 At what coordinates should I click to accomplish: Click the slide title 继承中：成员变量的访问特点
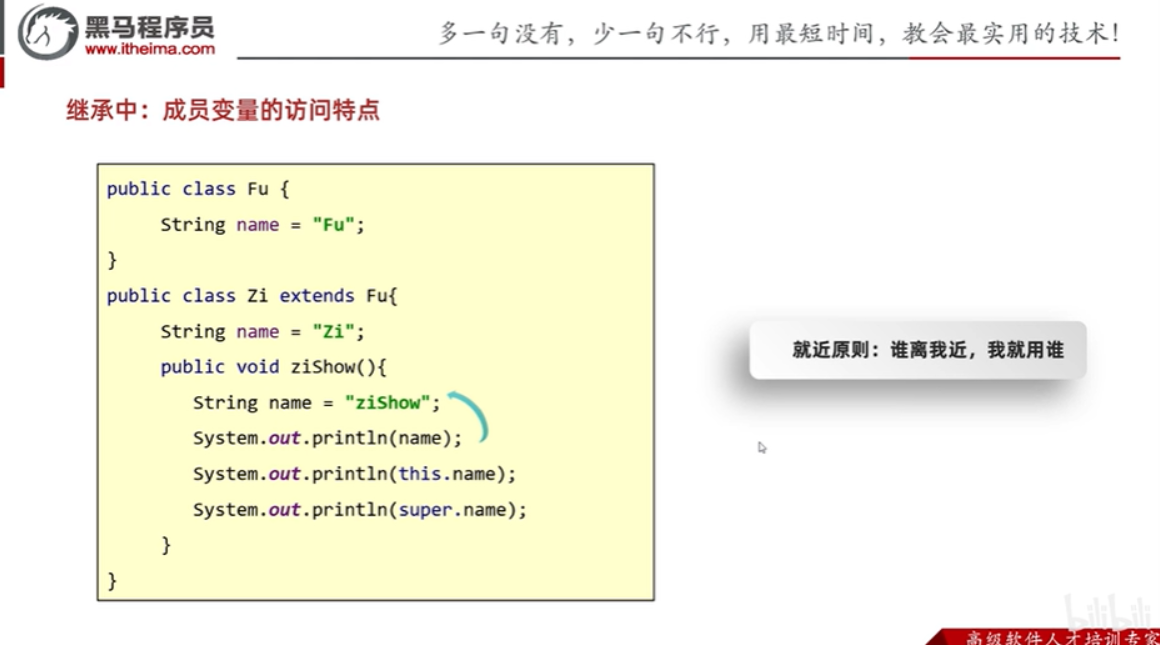tap(223, 110)
